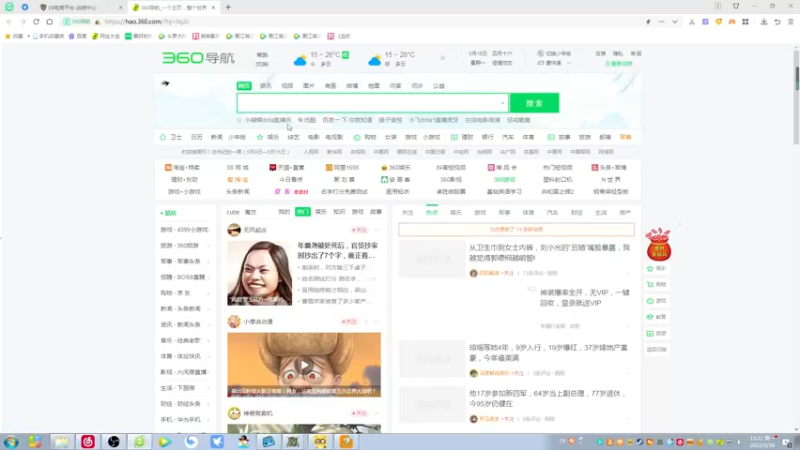Click the browser back arrow
The image size is (800, 450).
coord(9,22)
